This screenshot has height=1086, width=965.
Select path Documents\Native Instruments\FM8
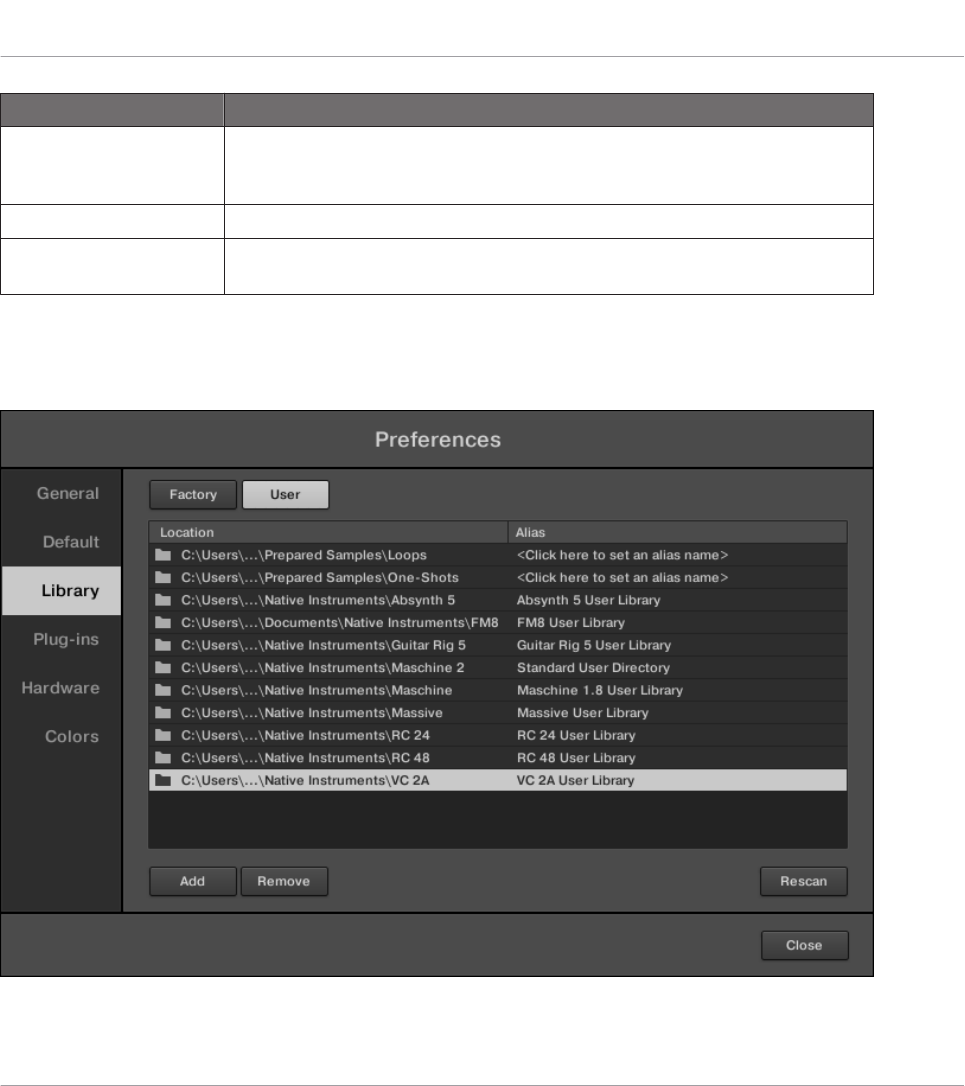[x=339, y=622]
